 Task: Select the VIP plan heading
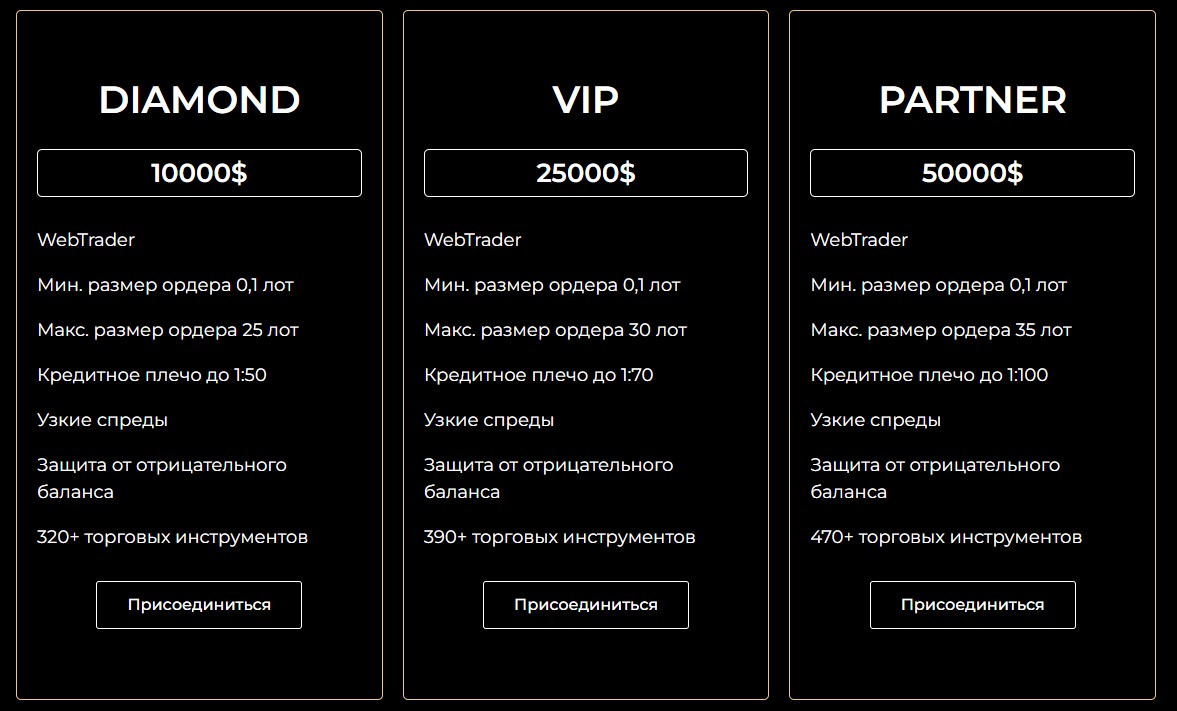(x=585, y=100)
